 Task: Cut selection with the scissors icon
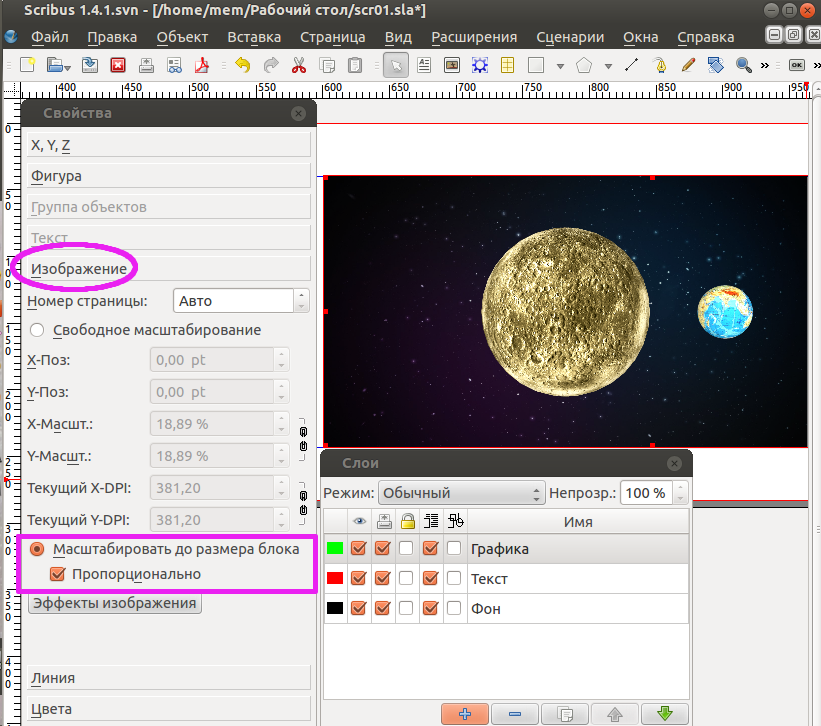299,65
